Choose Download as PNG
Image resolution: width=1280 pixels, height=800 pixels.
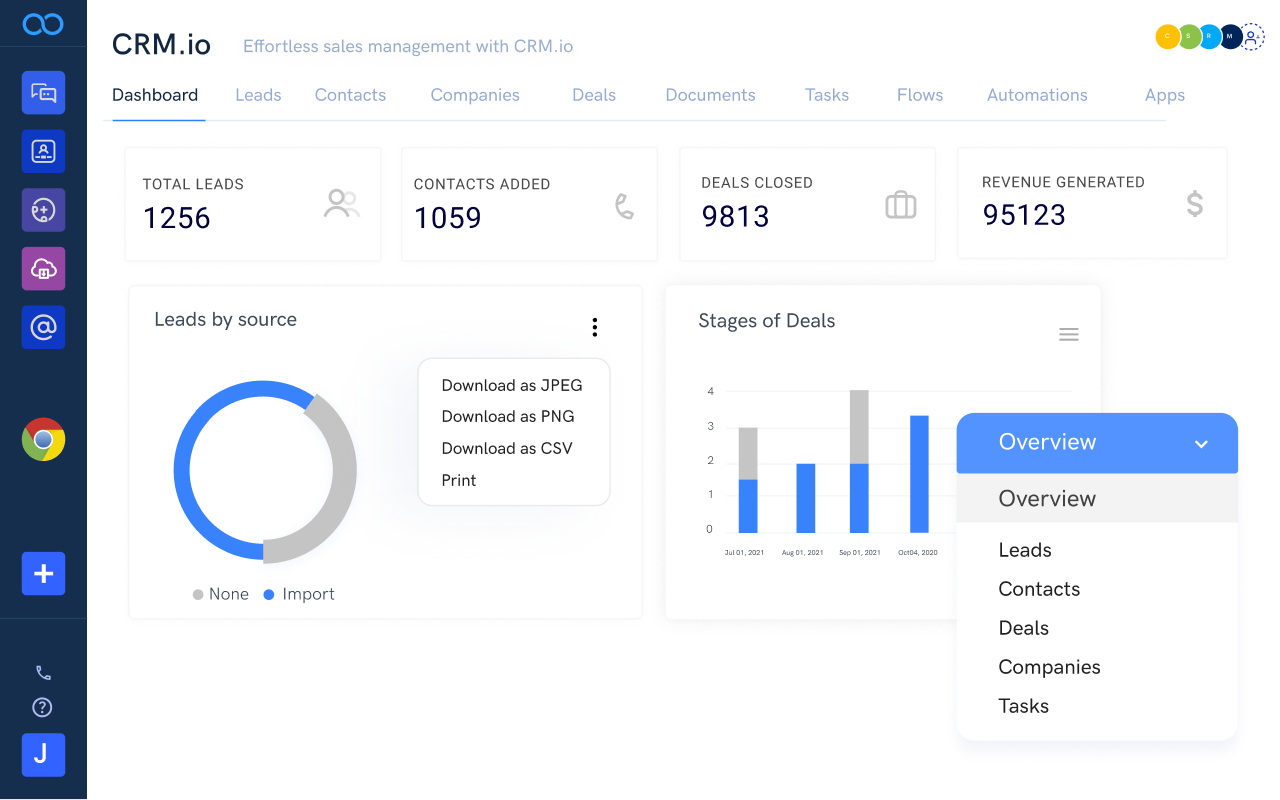point(508,416)
